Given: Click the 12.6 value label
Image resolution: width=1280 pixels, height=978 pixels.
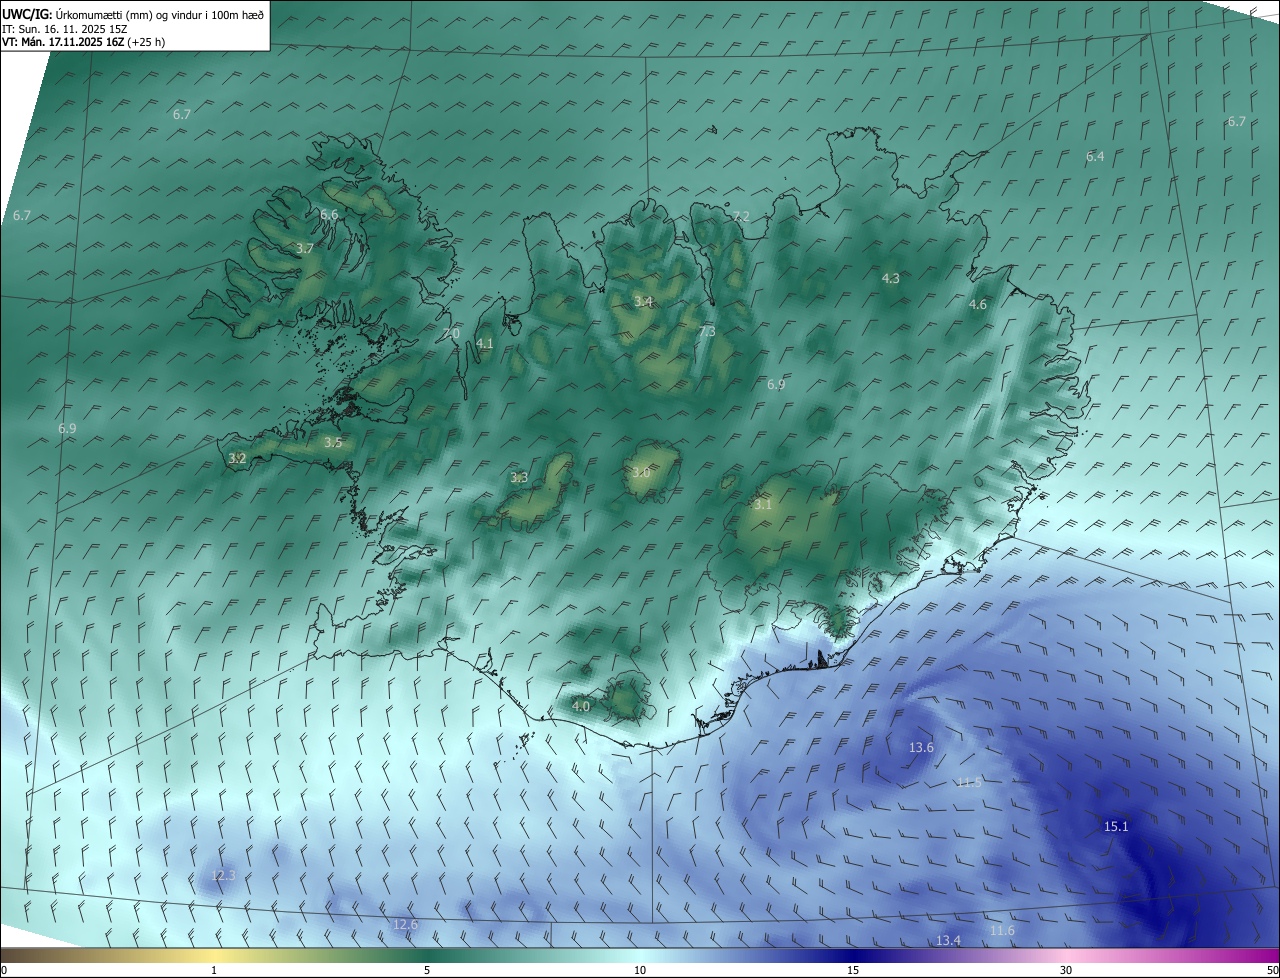Looking at the screenshot, I should point(405,924).
